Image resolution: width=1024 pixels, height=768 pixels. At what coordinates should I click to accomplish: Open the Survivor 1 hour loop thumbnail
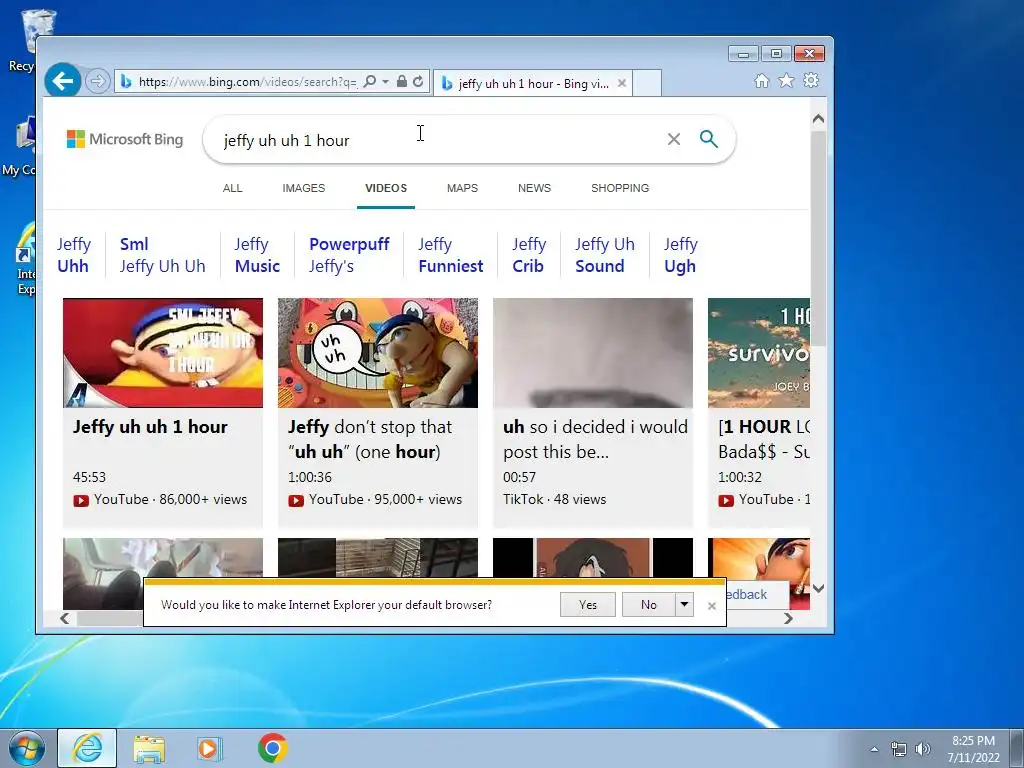click(x=759, y=353)
